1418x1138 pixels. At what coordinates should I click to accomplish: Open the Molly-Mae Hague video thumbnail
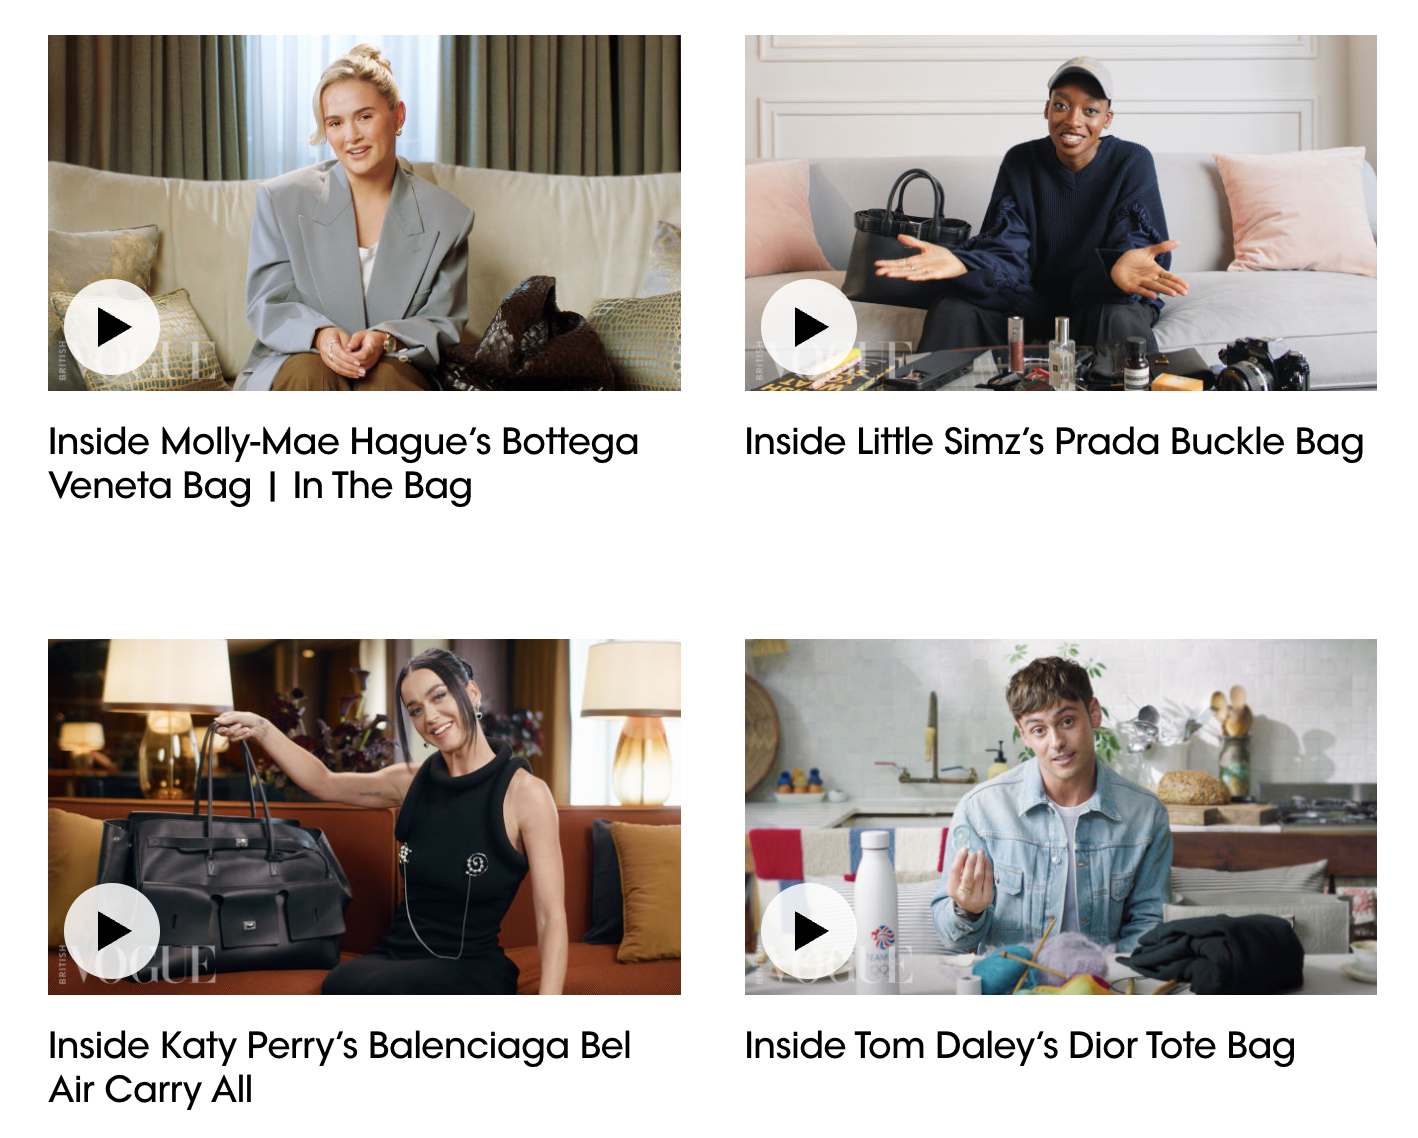pyautogui.click(x=364, y=213)
